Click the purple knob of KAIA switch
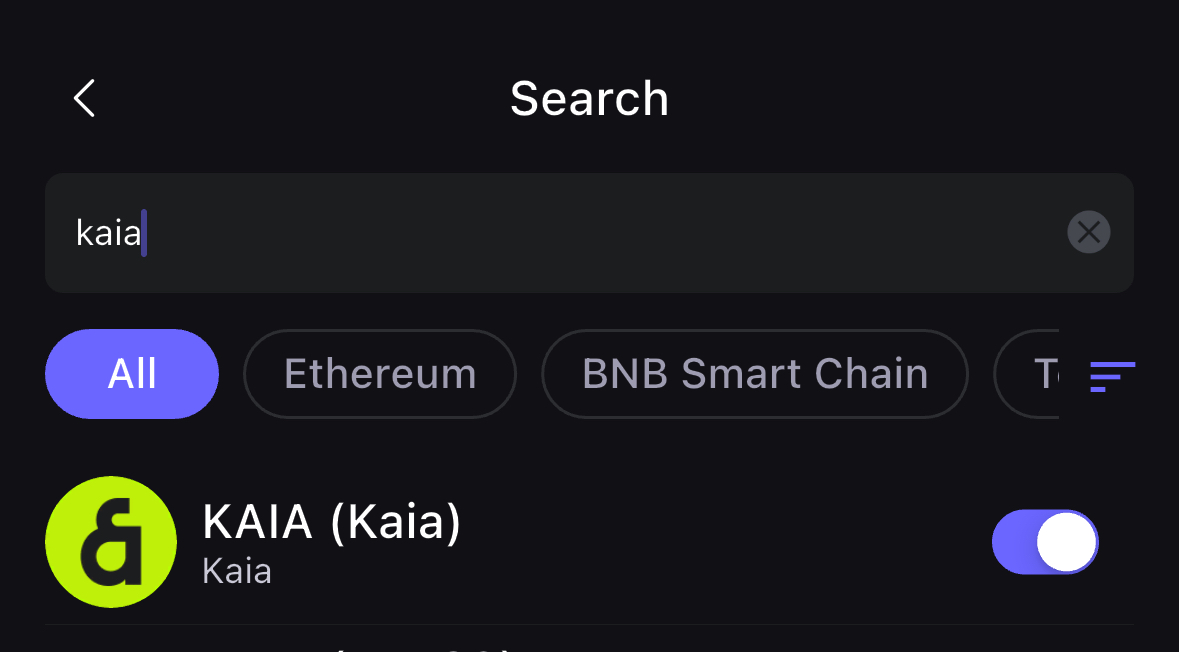This screenshot has height=652, width=1179. (1066, 541)
